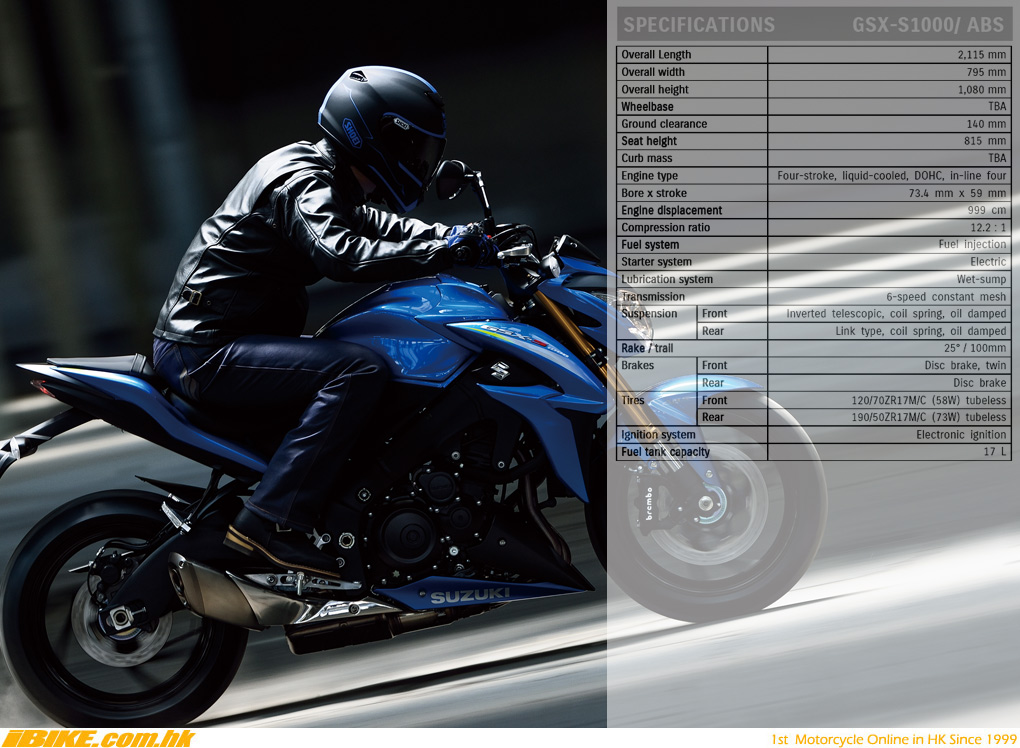Click the '1st Motorcycle Online in HK Since 1999' tagline

[x=894, y=740]
